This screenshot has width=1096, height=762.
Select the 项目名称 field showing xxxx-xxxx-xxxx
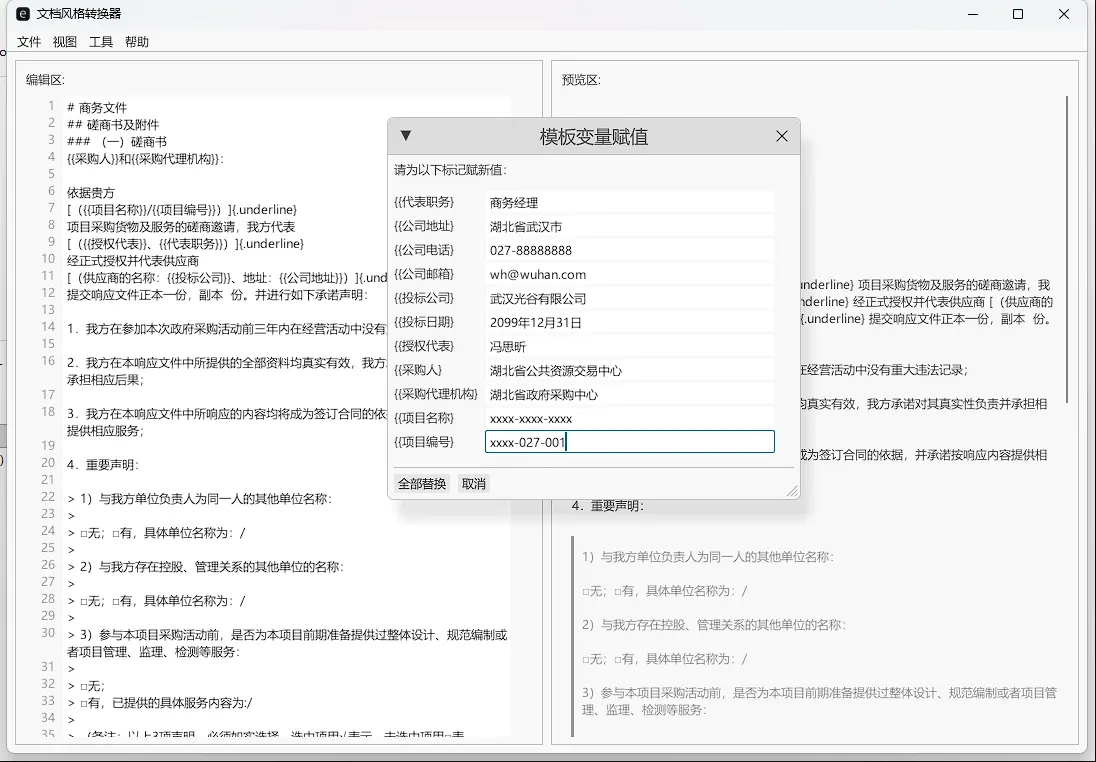click(629, 418)
